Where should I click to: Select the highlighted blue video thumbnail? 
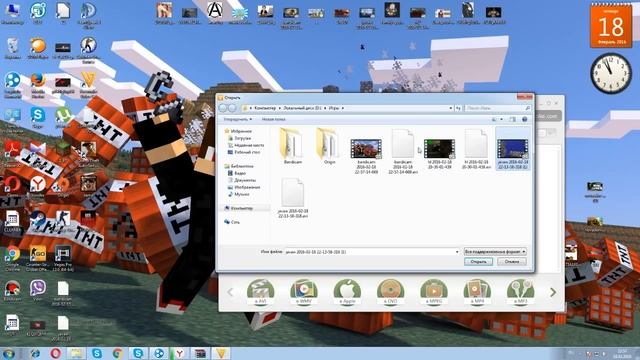pyautogui.click(x=513, y=149)
